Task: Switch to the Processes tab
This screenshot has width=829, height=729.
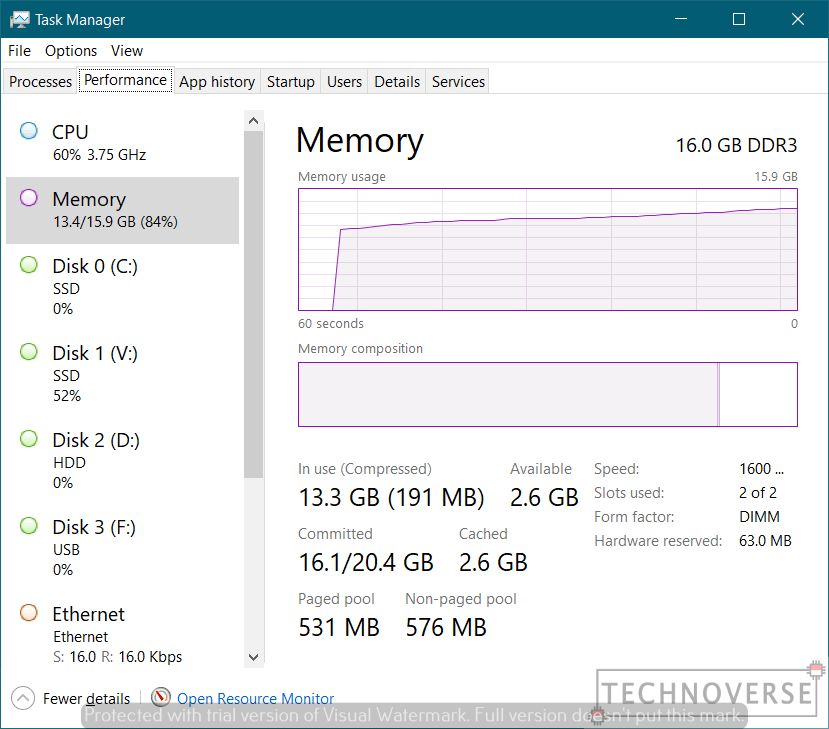Action: (x=40, y=82)
